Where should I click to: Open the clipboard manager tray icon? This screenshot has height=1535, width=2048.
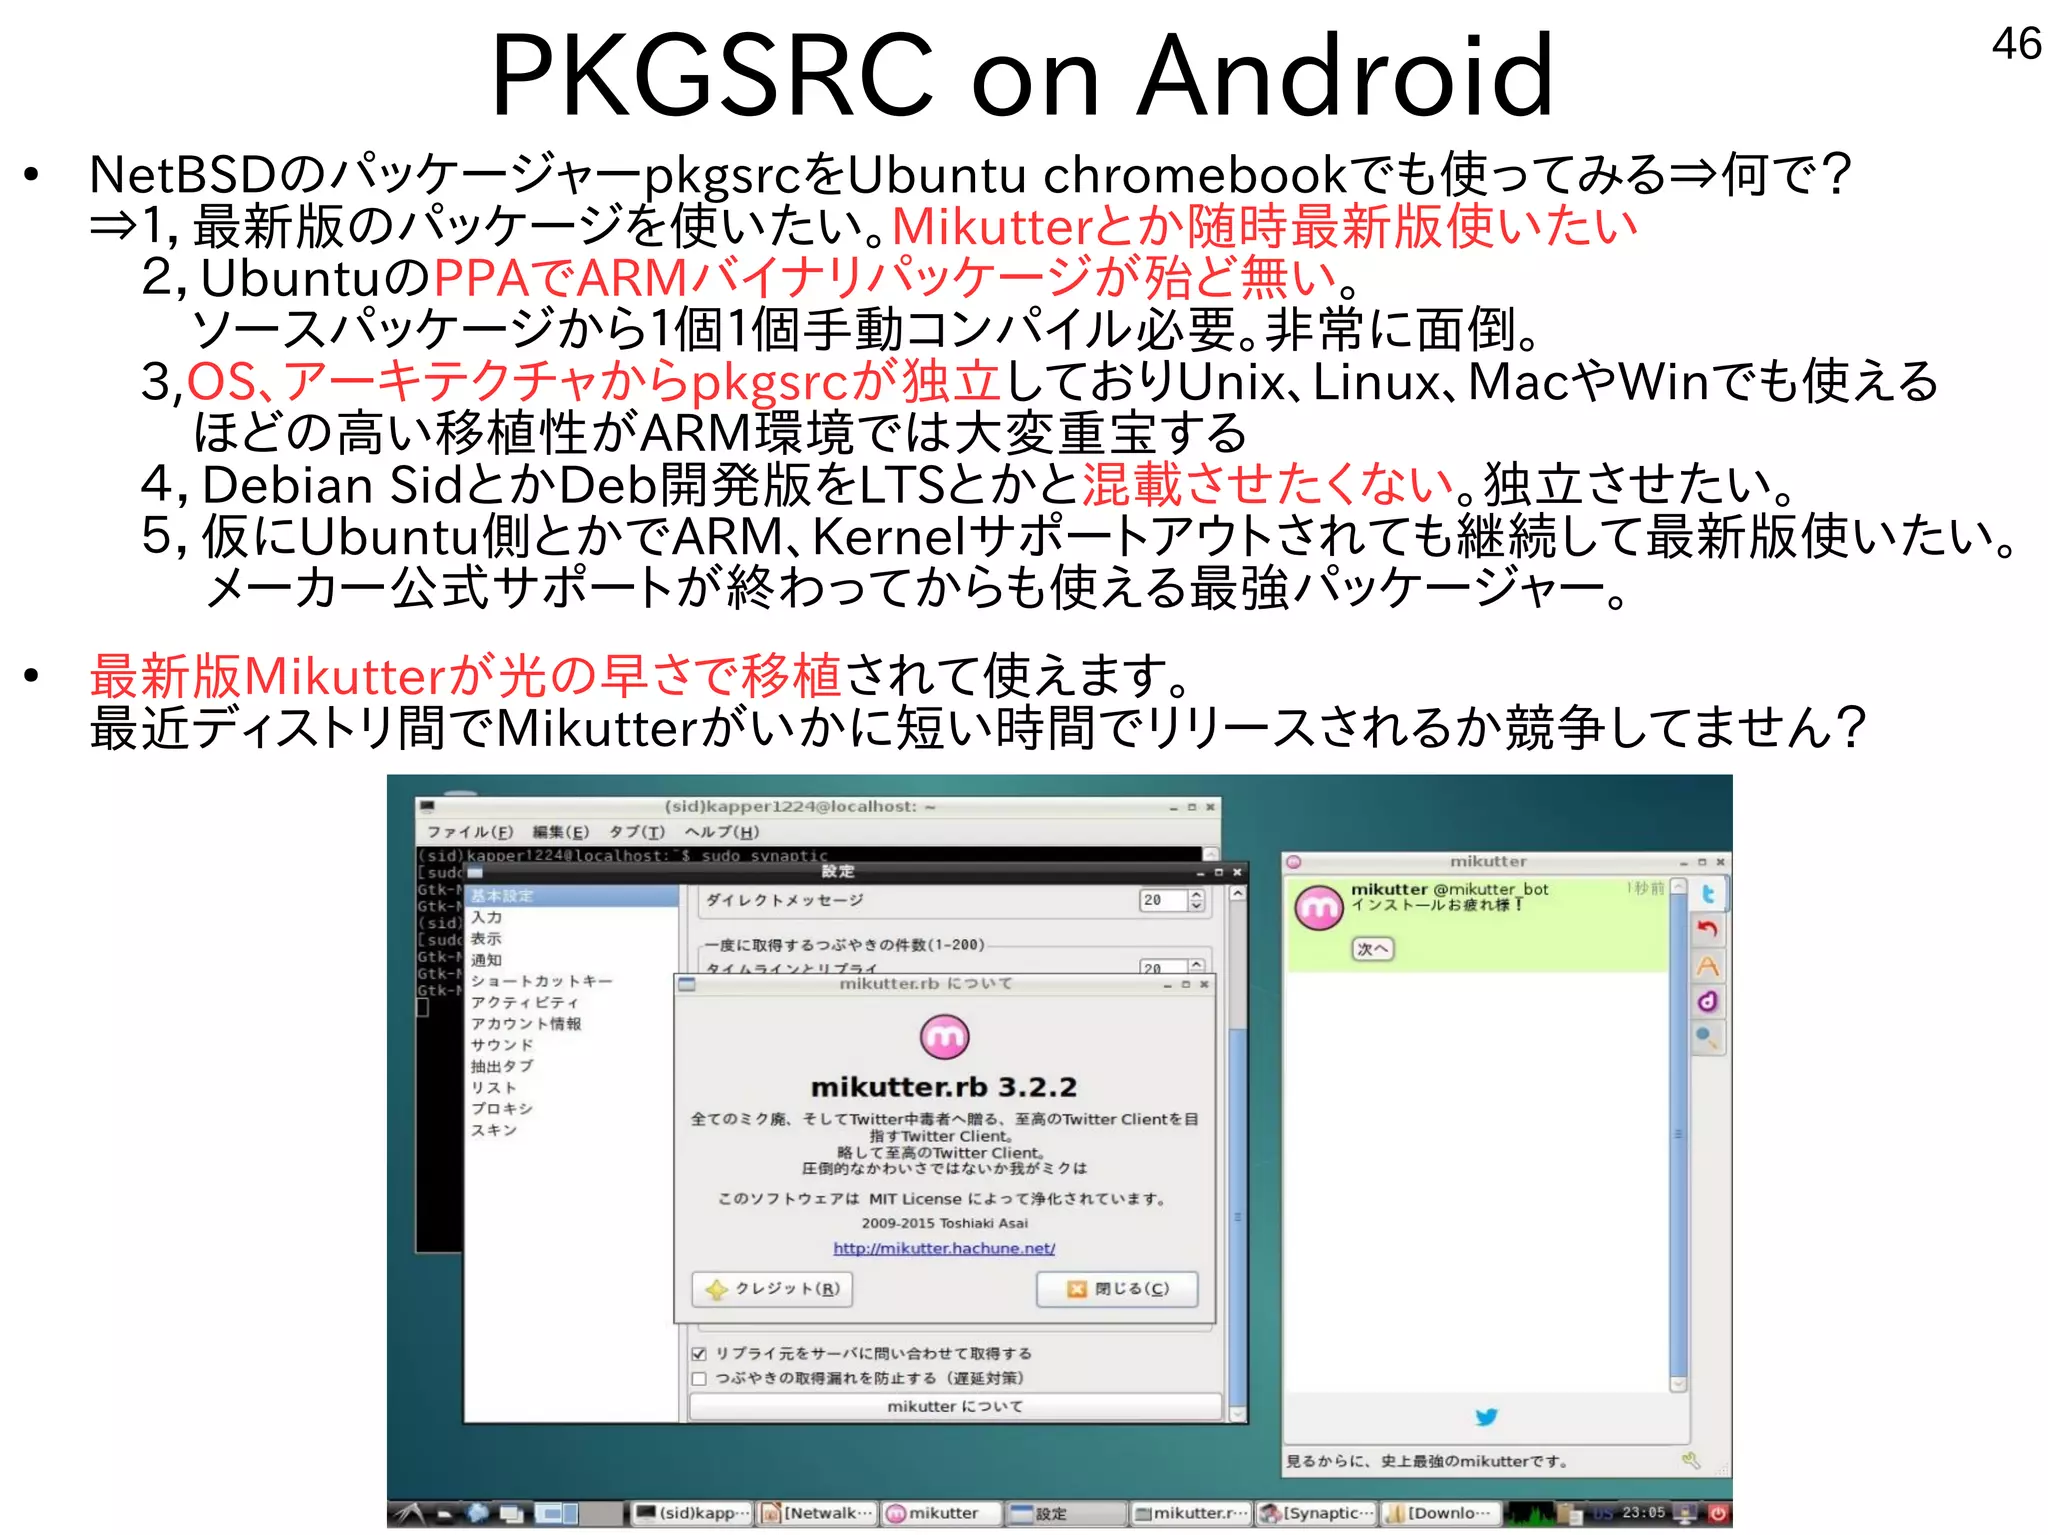coord(1571,1513)
